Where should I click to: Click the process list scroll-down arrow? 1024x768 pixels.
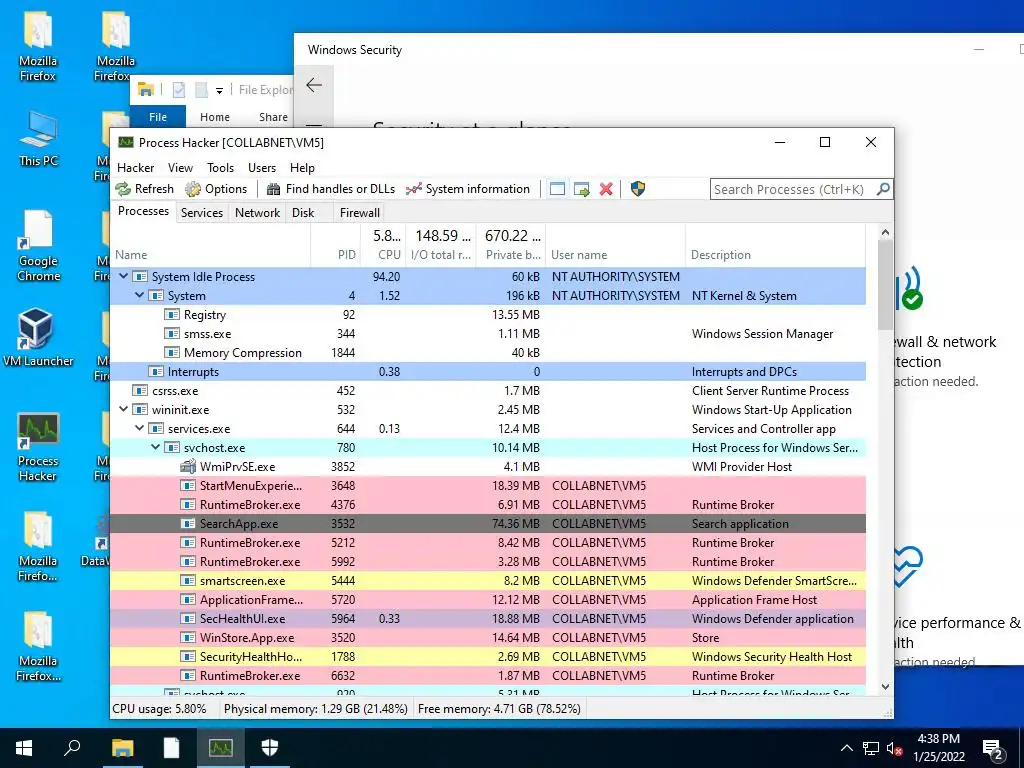coord(885,686)
